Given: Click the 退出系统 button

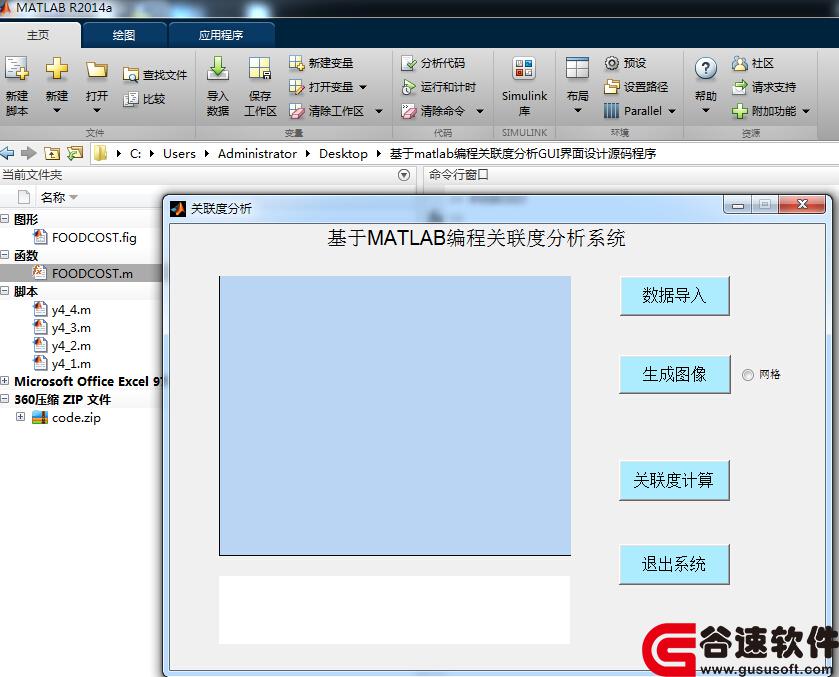Looking at the screenshot, I should coord(674,564).
